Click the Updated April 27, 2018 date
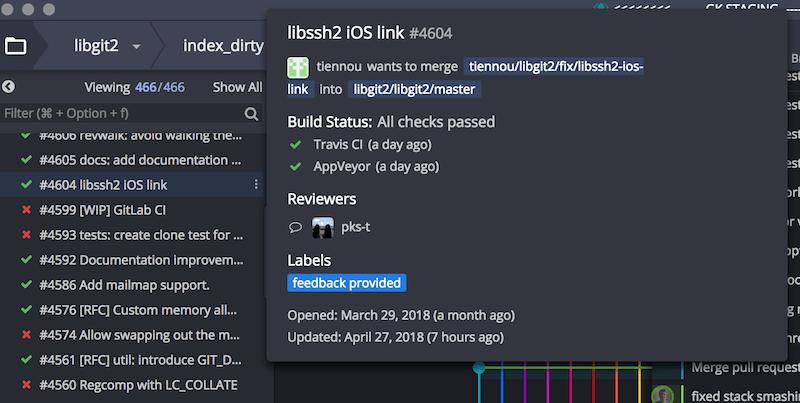 tap(395, 337)
